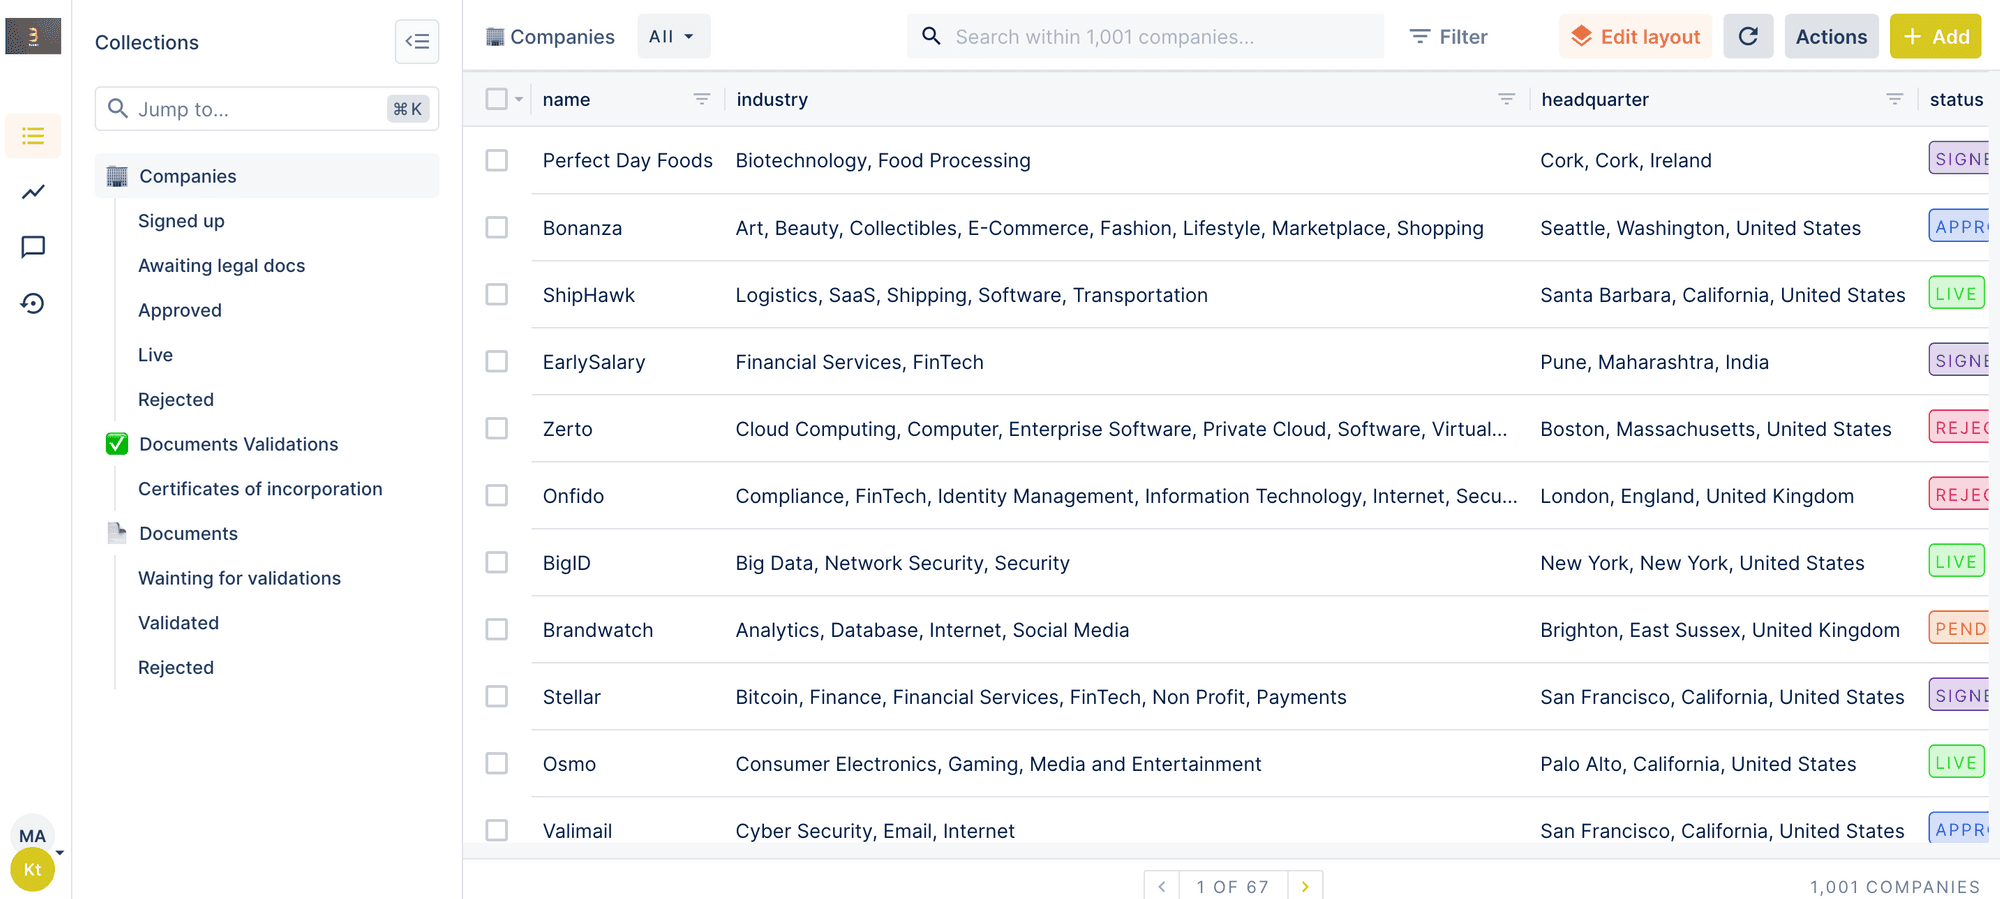Sort by the status column header
2000x899 pixels.
pyautogui.click(x=1956, y=99)
